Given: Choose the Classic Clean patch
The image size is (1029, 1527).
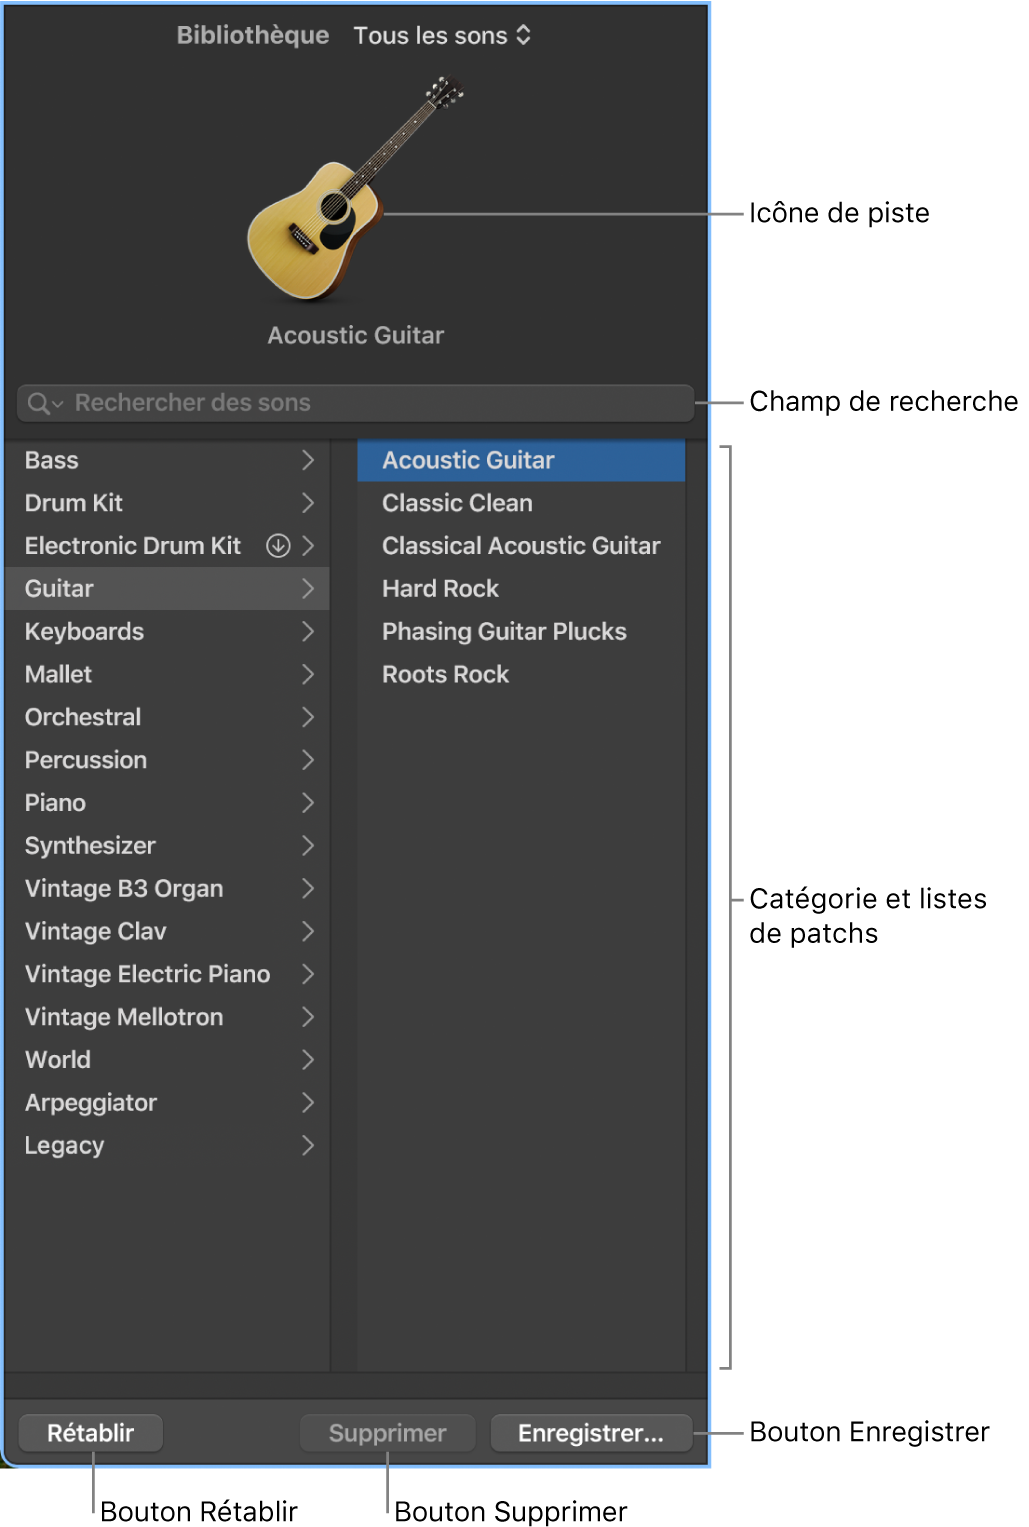Looking at the screenshot, I should tap(521, 503).
